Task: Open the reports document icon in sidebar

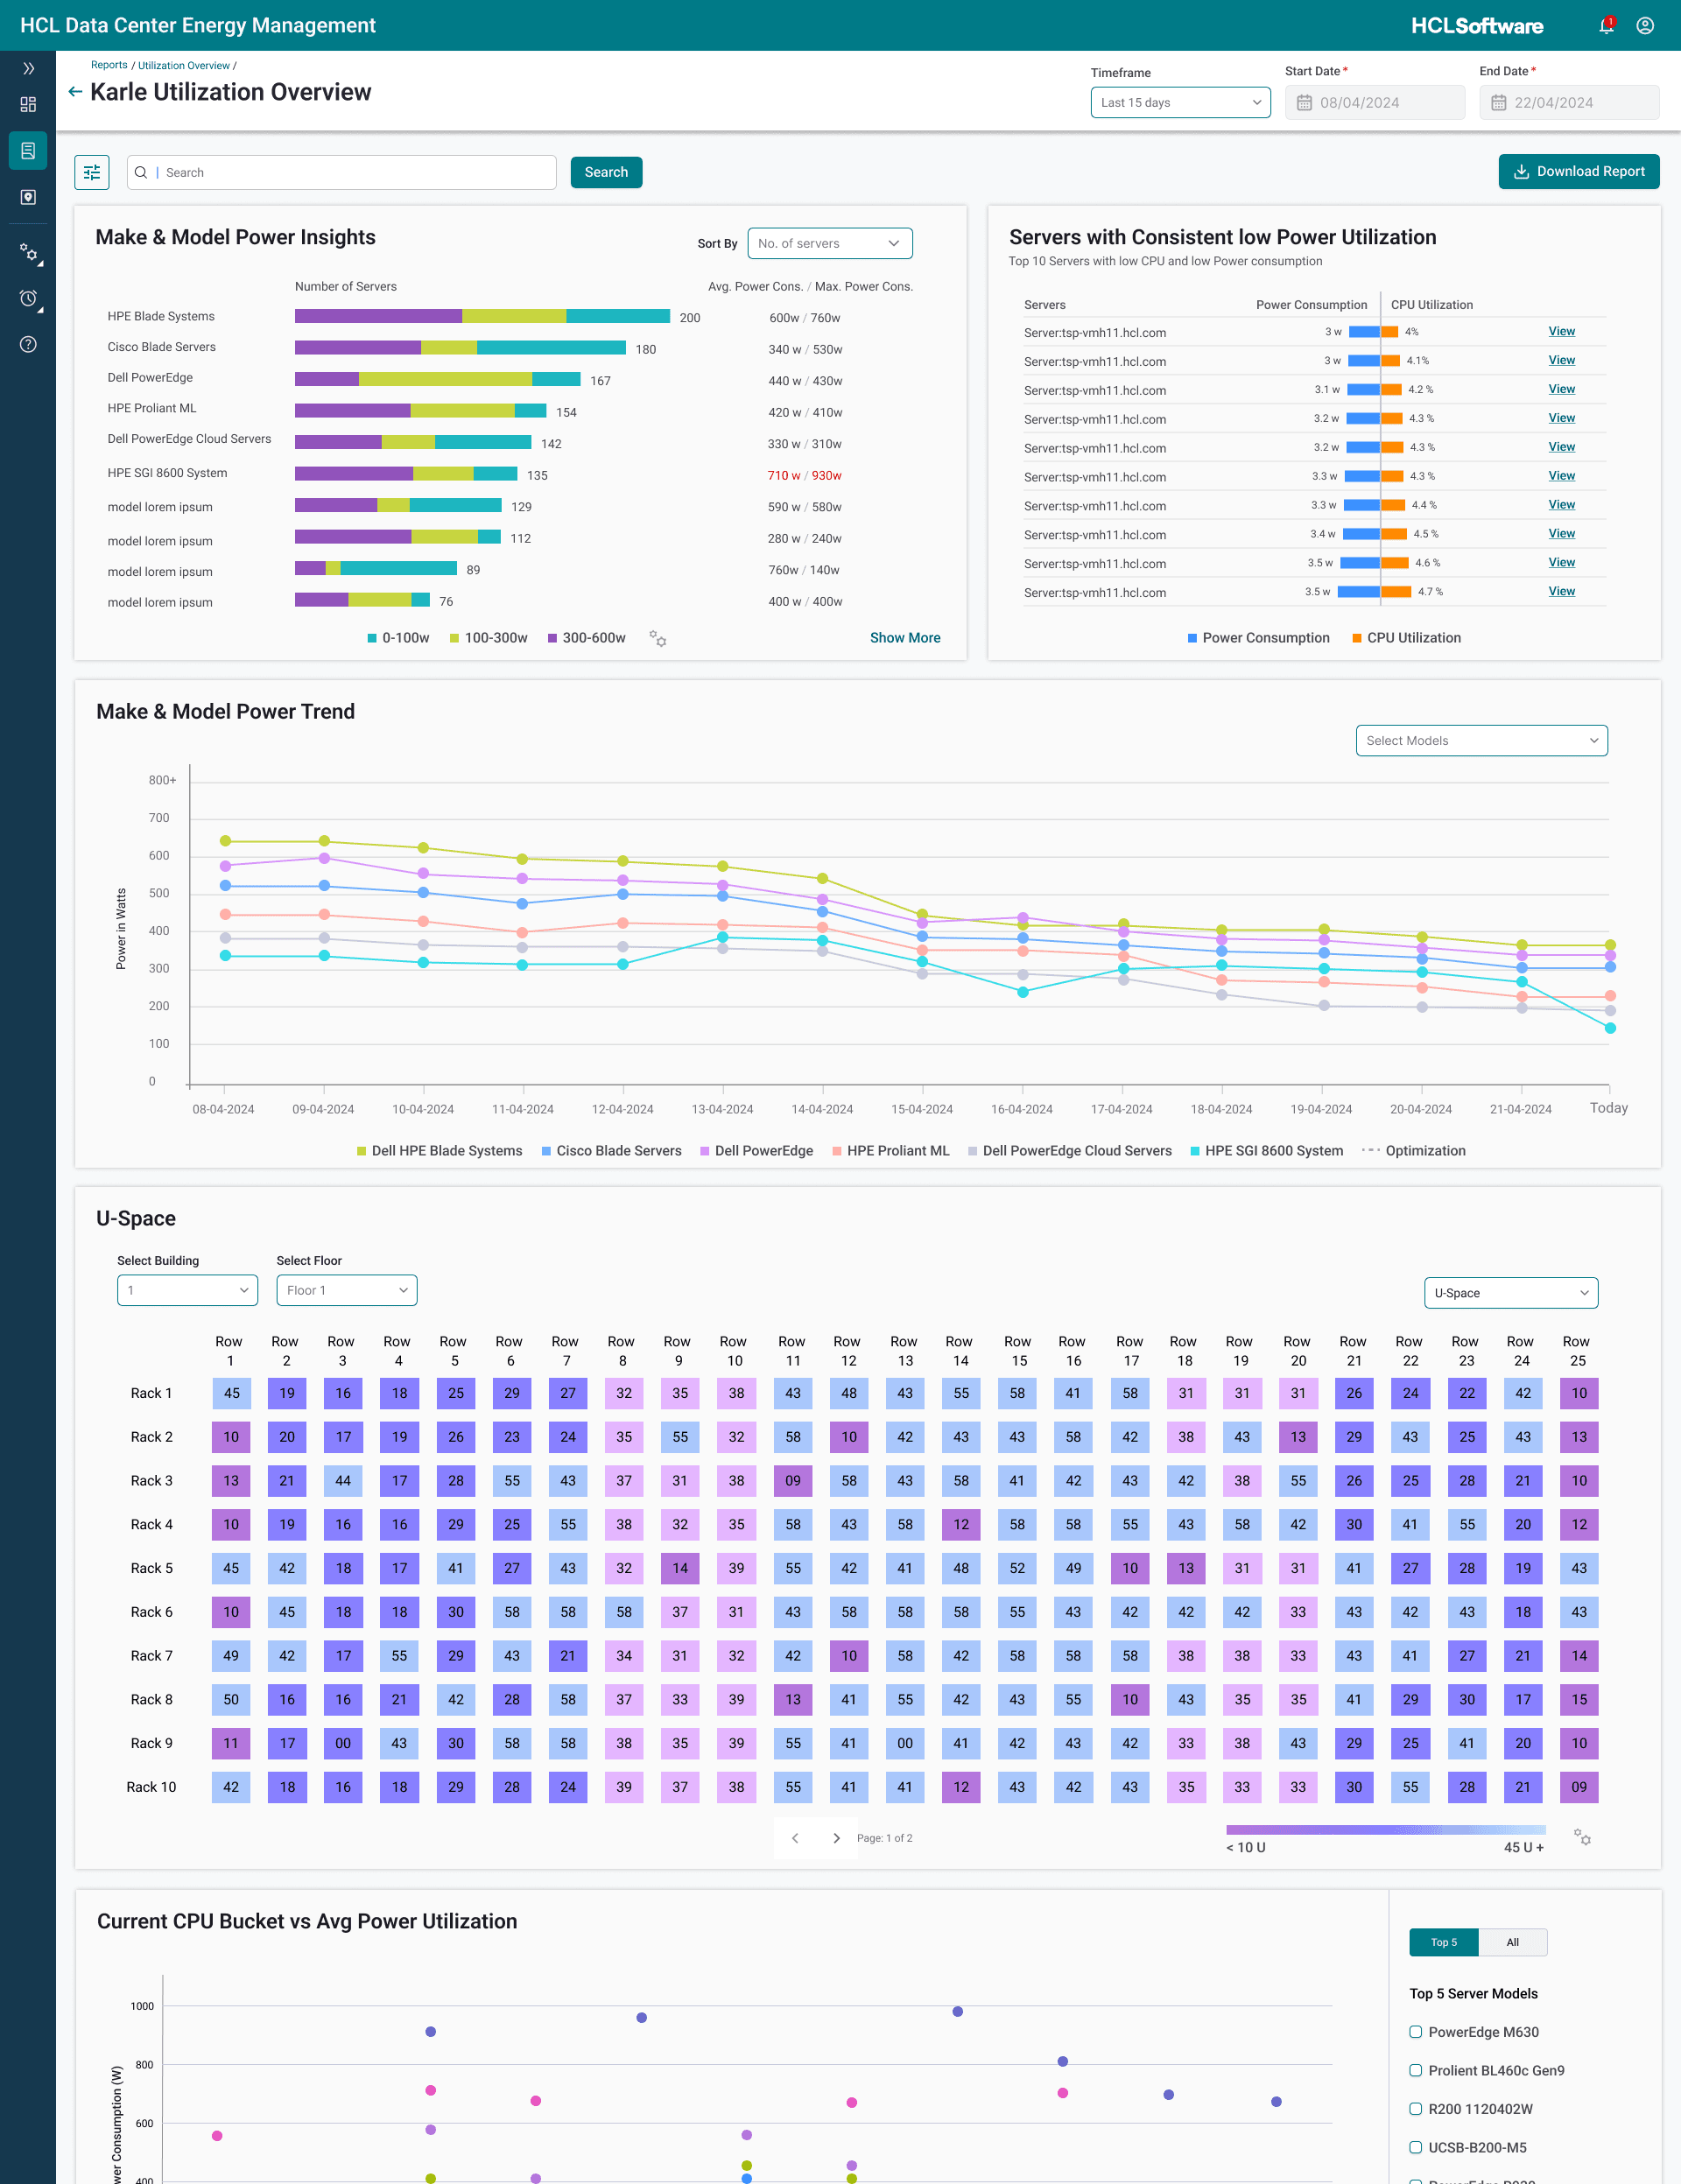Action: click(x=28, y=151)
